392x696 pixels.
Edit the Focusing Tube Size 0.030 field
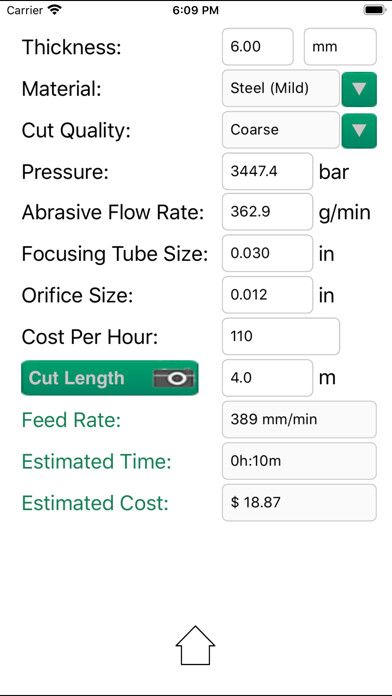[x=267, y=253]
